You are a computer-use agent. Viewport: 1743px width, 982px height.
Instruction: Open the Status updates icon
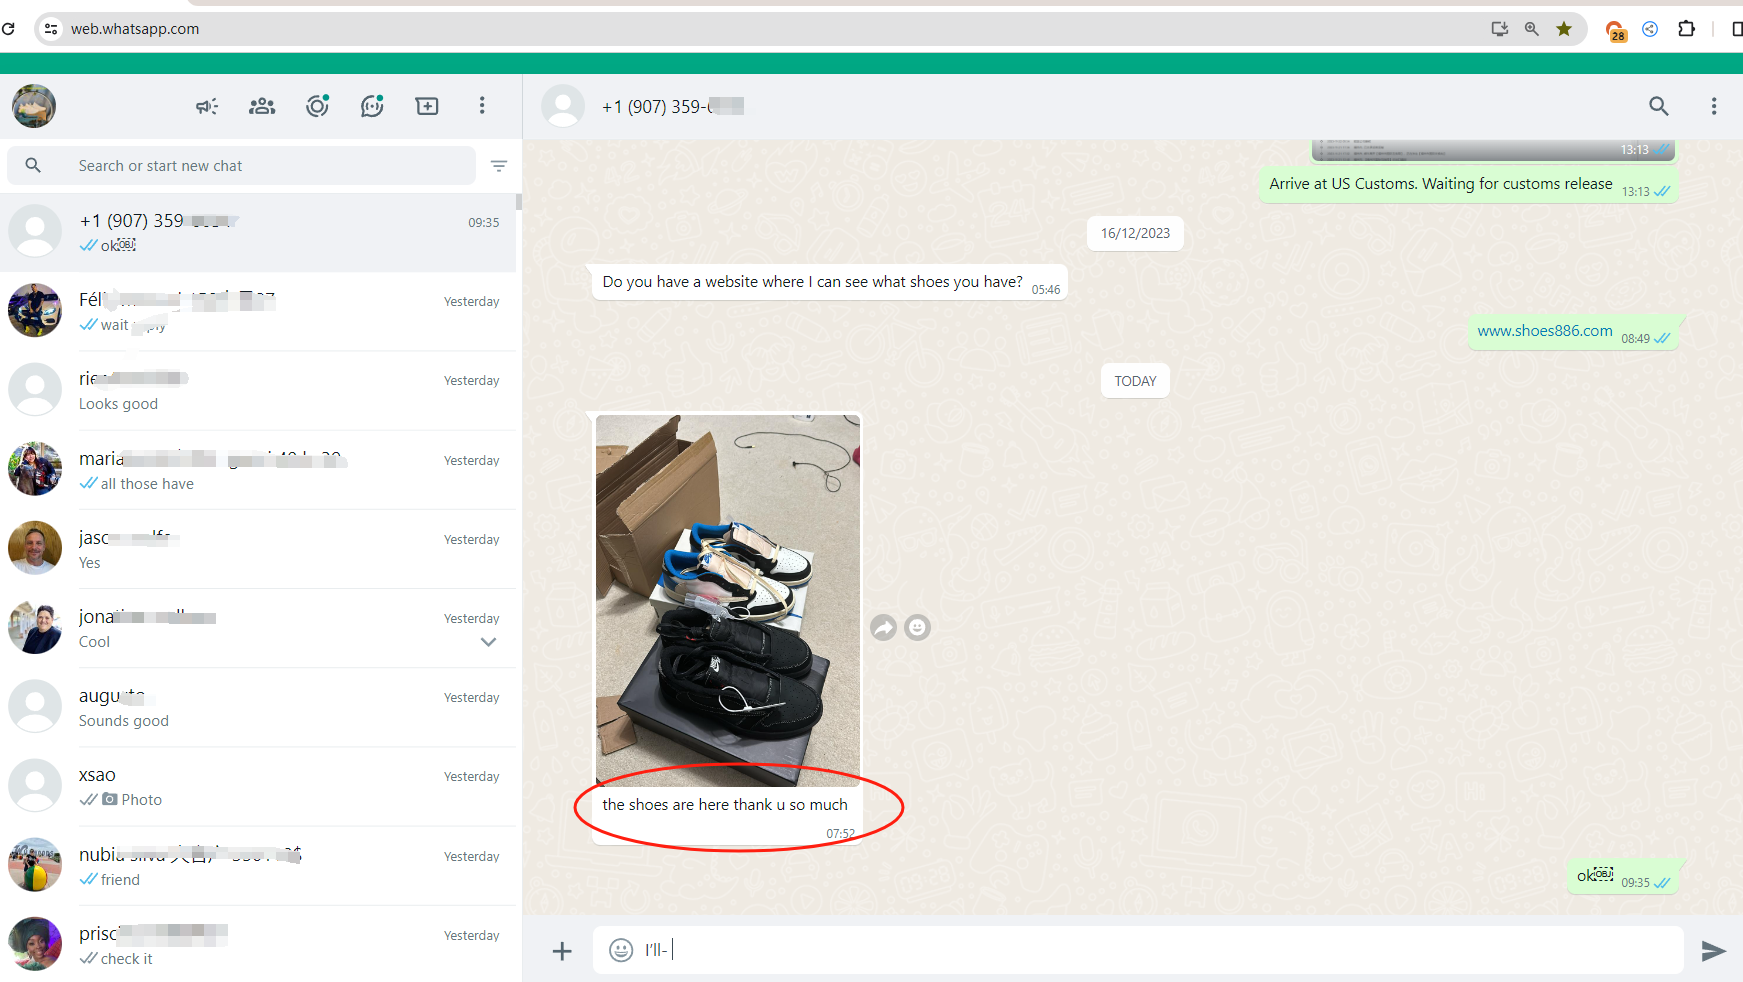tap(318, 106)
